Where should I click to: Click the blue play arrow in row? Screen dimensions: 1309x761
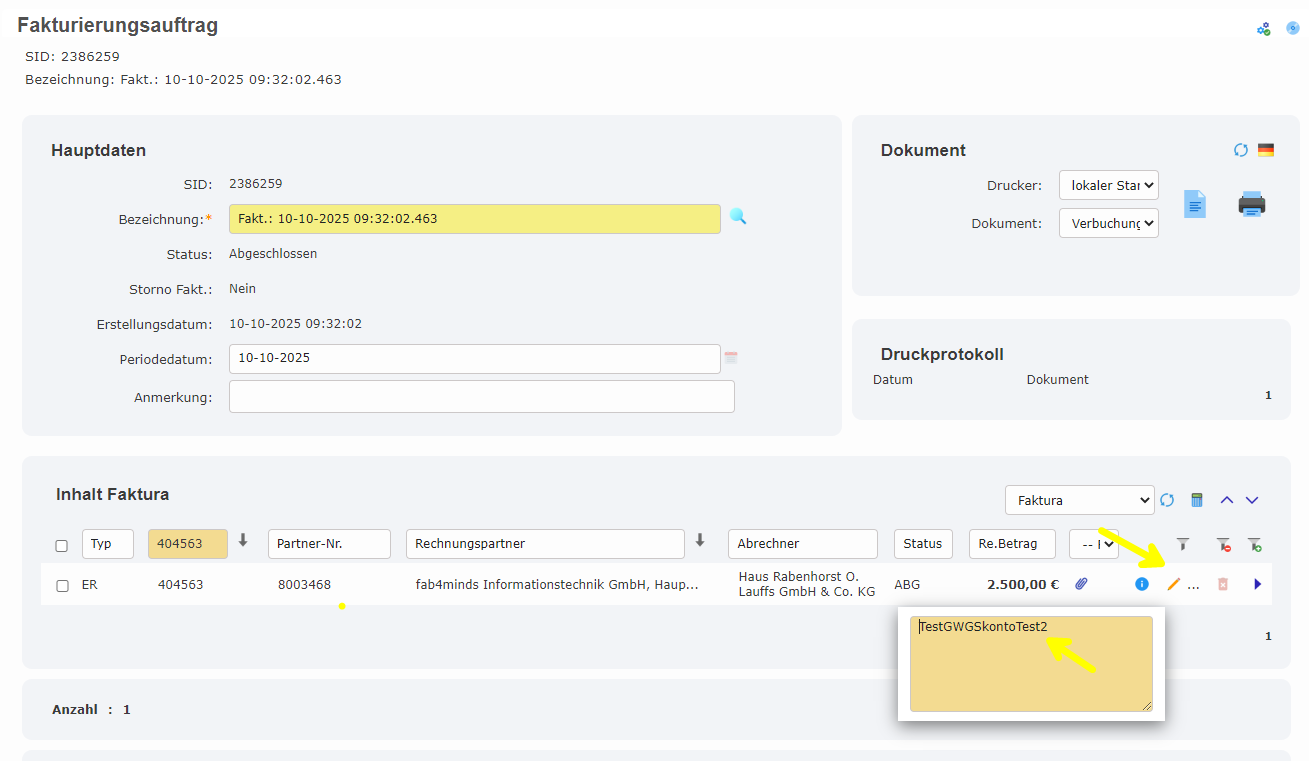point(1258,584)
